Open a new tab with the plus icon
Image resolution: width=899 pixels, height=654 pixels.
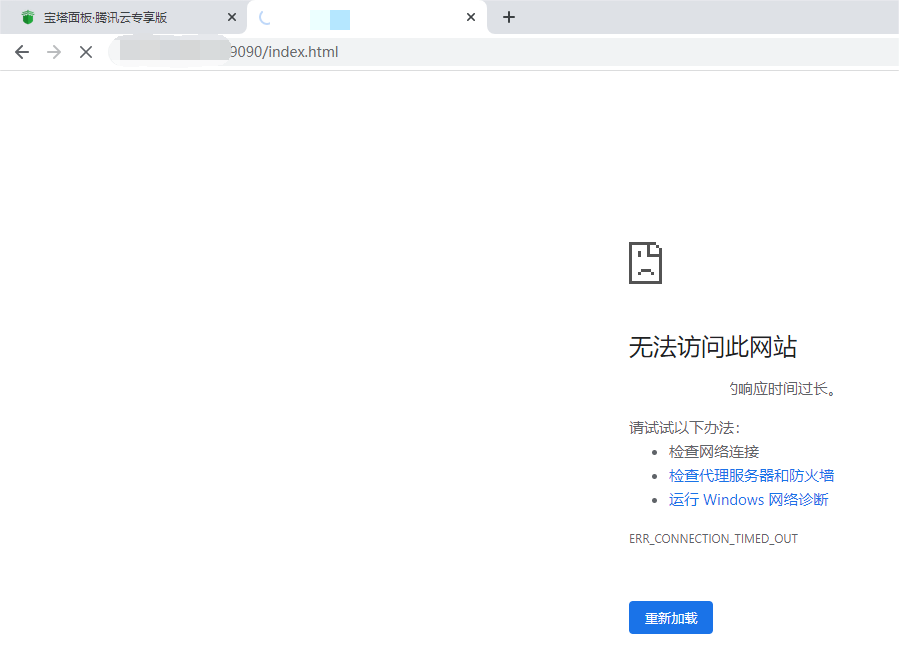[x=509, y=17]
